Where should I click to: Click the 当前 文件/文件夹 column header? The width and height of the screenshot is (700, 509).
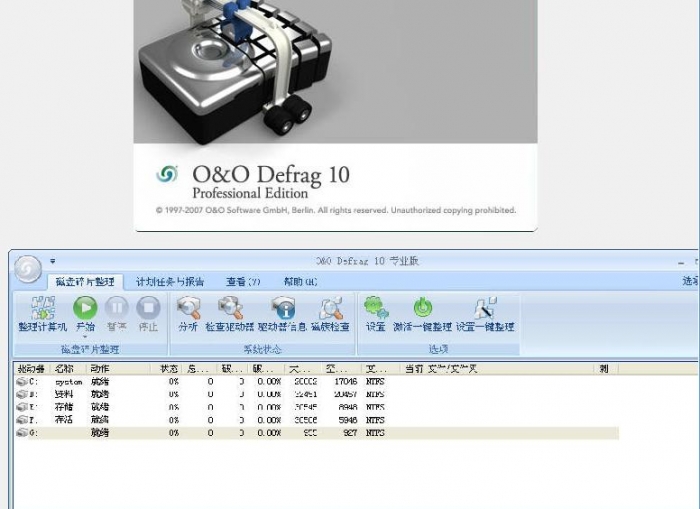click(x=496, y=369)
